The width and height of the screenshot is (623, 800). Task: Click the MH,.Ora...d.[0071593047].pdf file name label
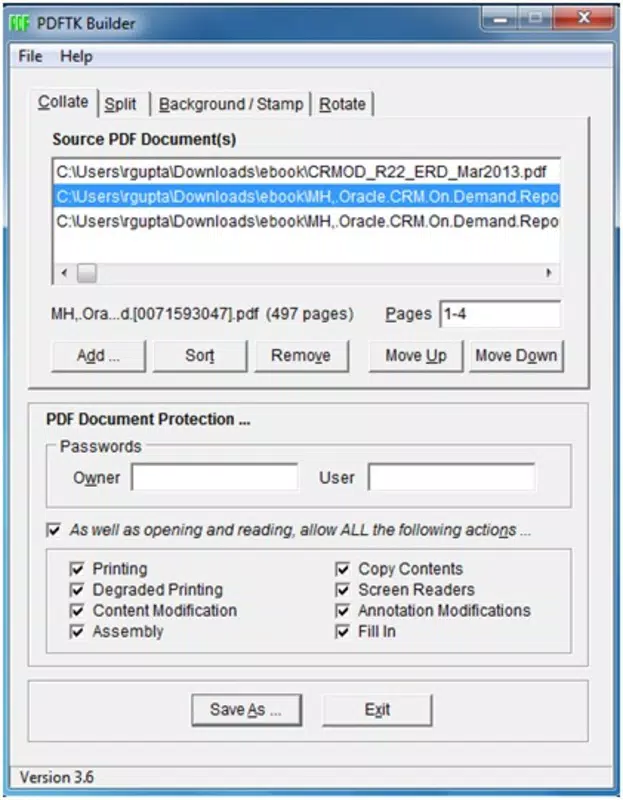155,314
